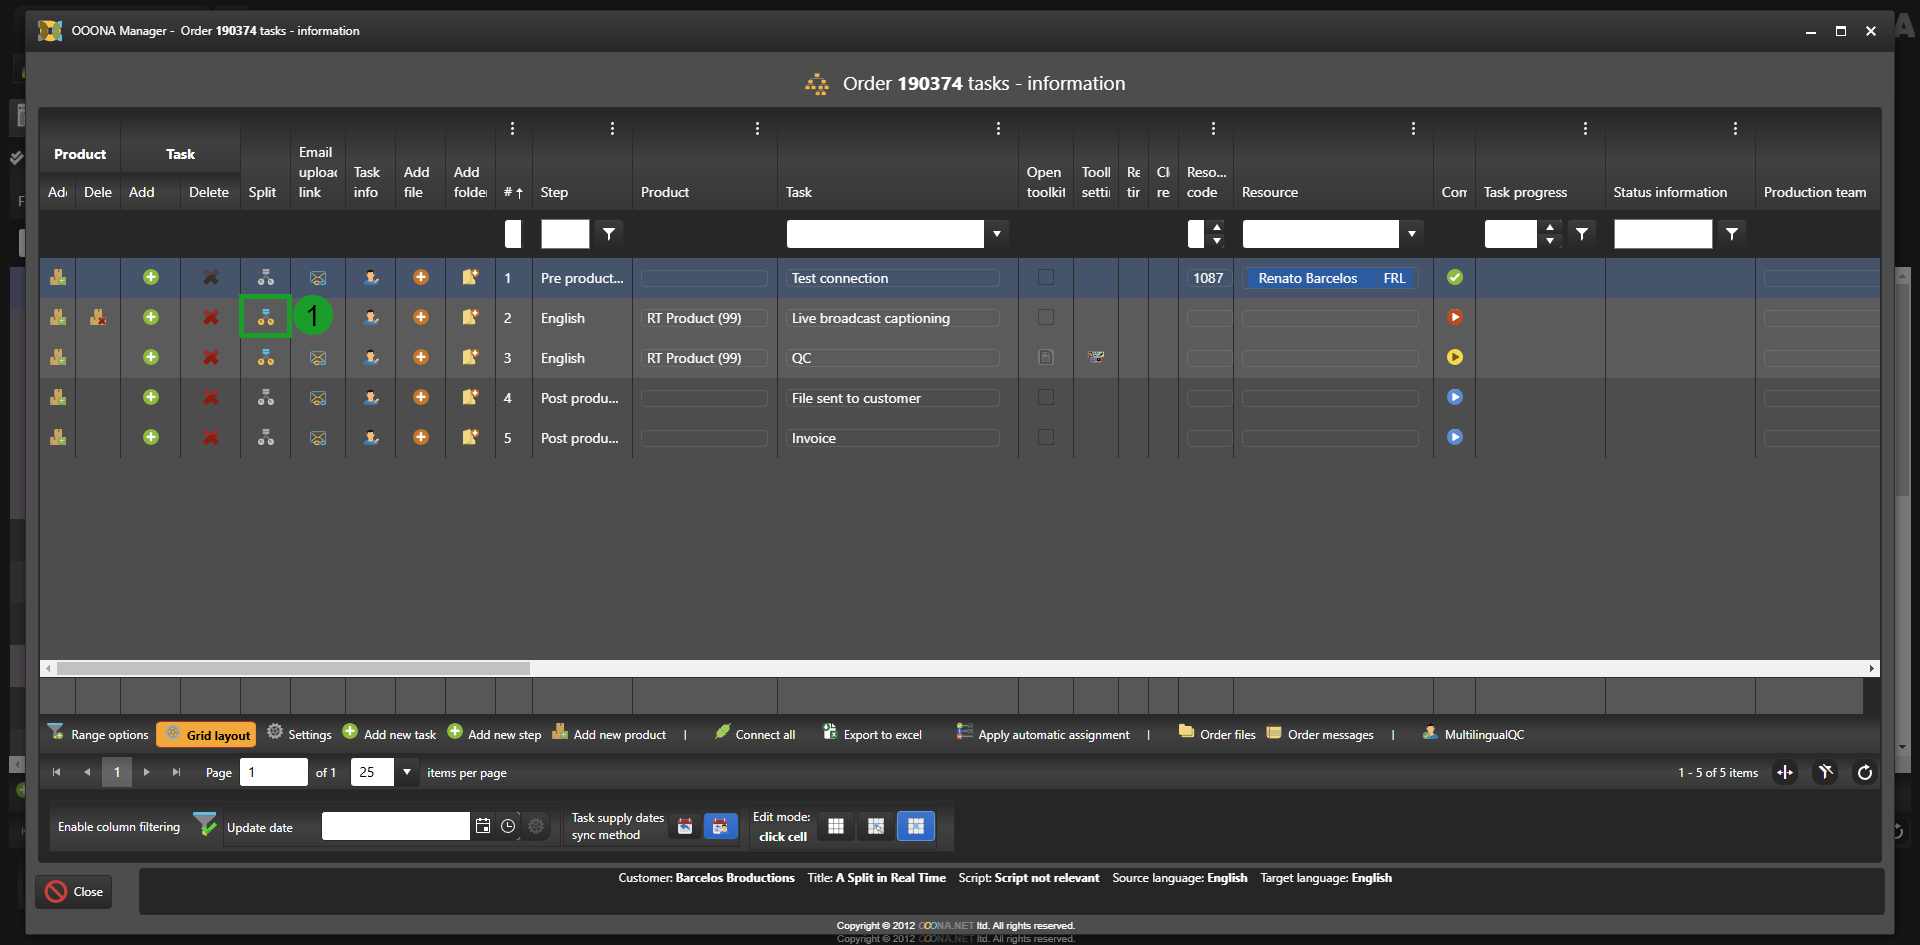The height and width of the screenshot is (945, 1920).
Task: Tick Open toolkit checkbox for Live broadcast captioning
Action: click(x=1046, y=317)
